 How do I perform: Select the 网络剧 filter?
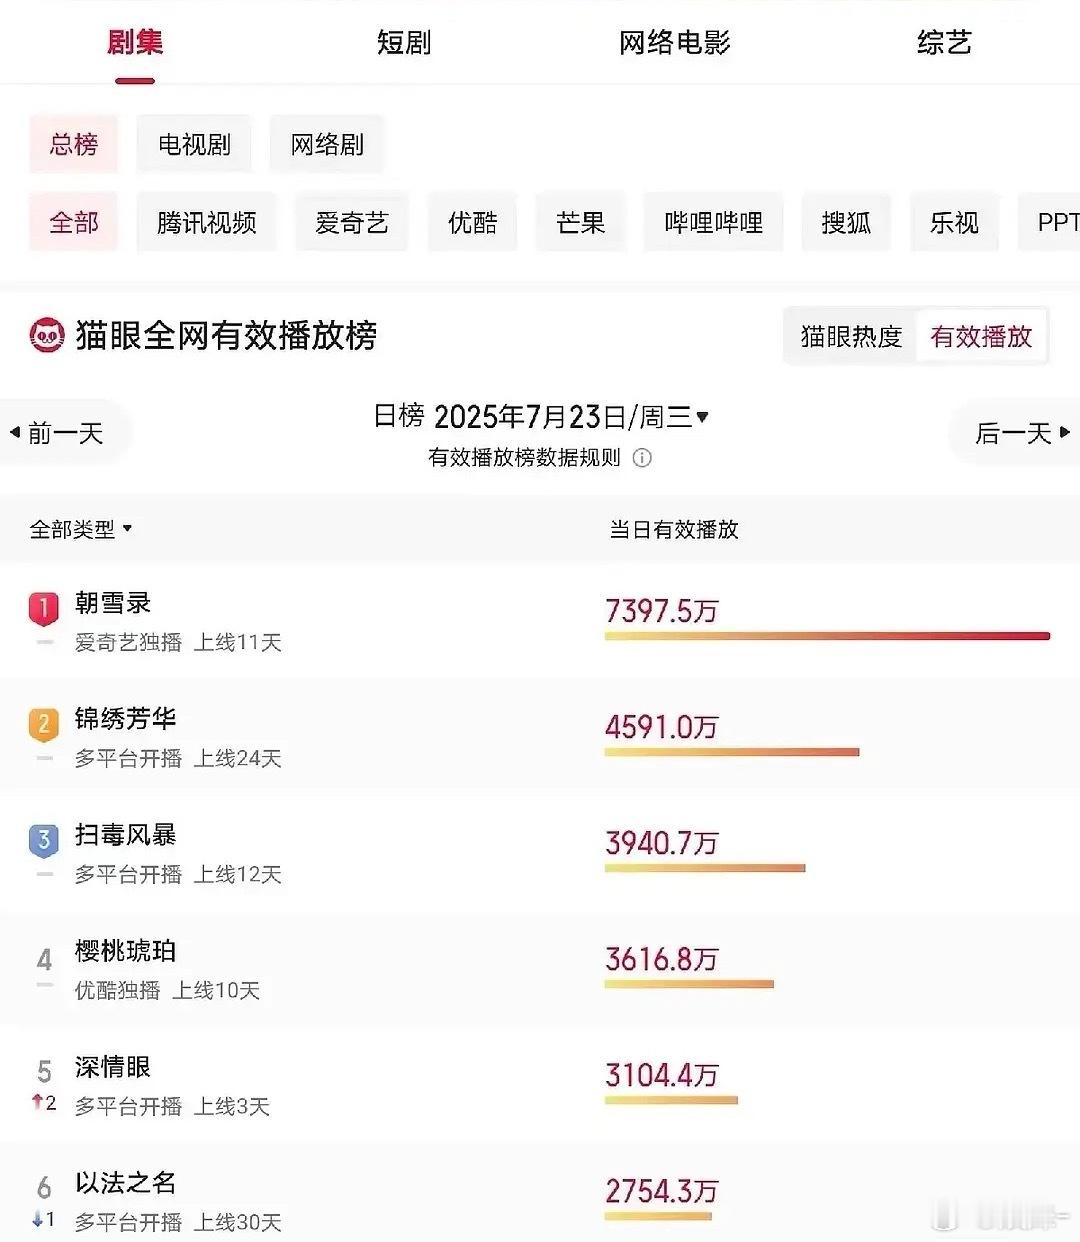coord(327,145)
